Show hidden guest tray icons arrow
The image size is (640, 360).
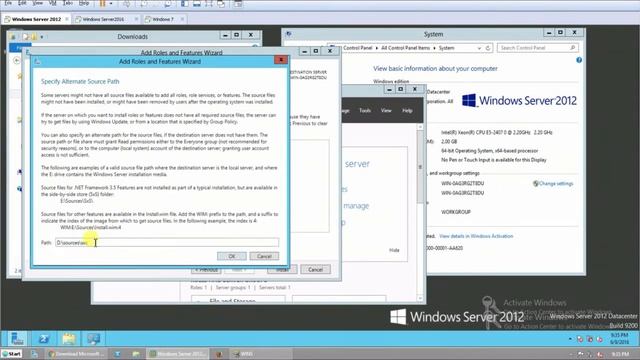[x=570, y=339]
